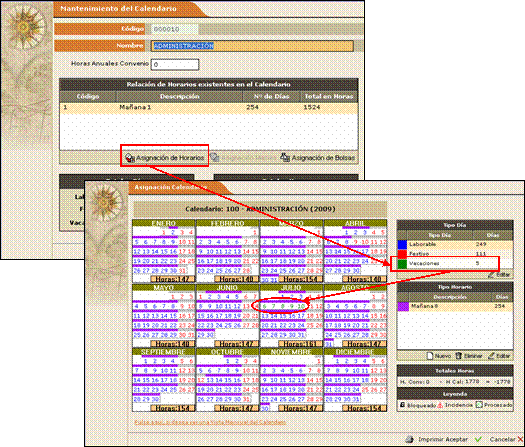Select the Mañana 1 schedule row
525x447 pixels.
(209, 107)
